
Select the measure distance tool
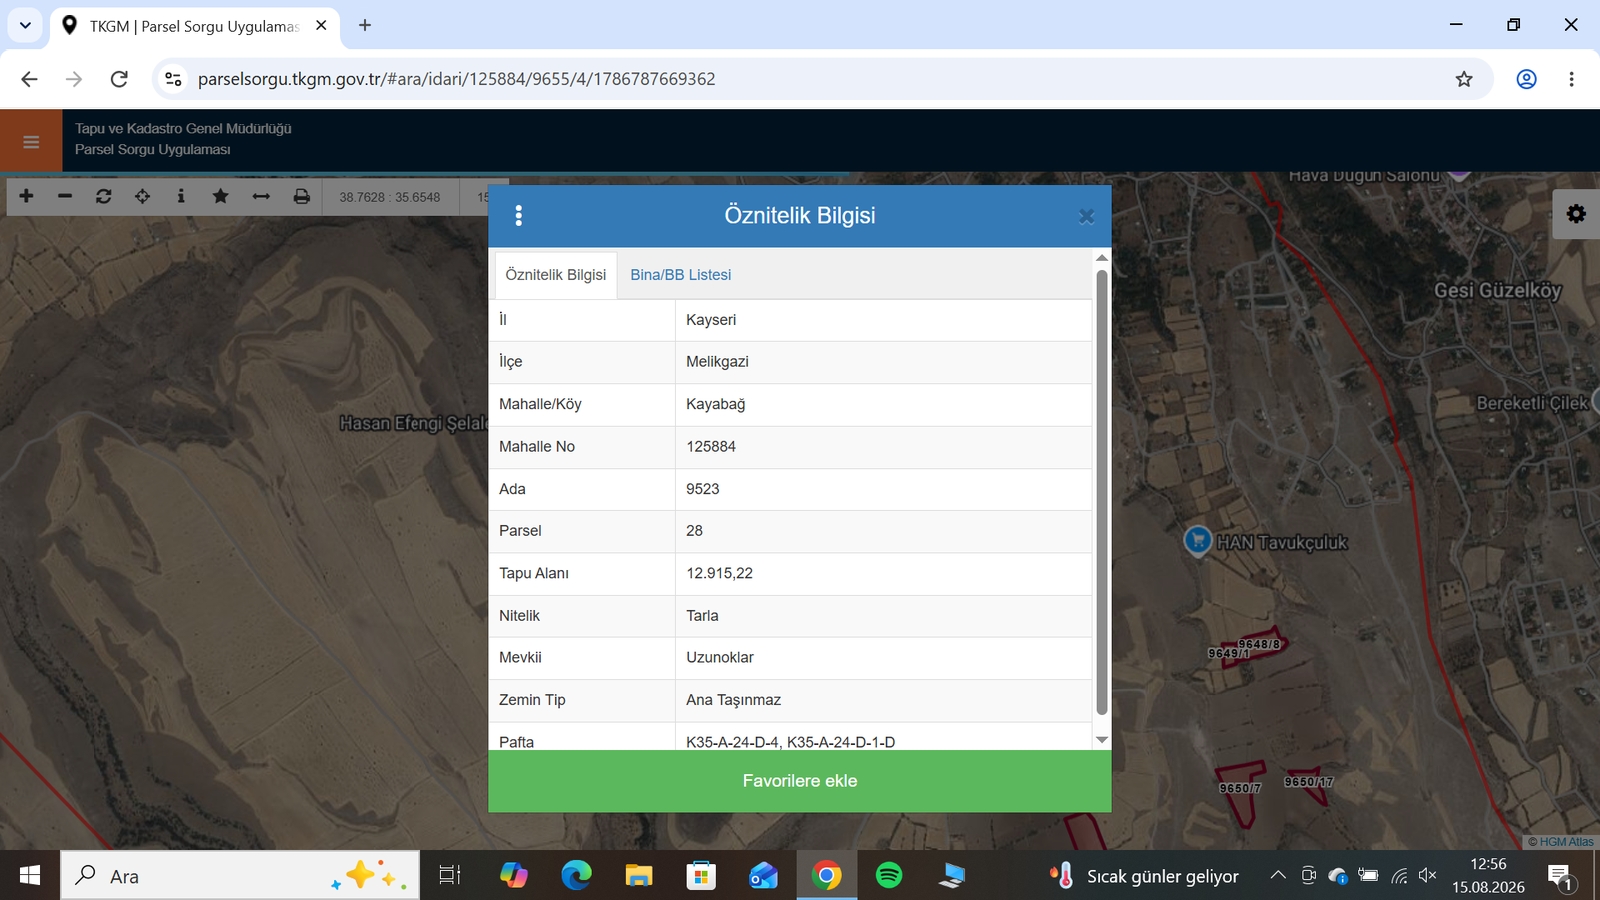[x=261, y=196]
